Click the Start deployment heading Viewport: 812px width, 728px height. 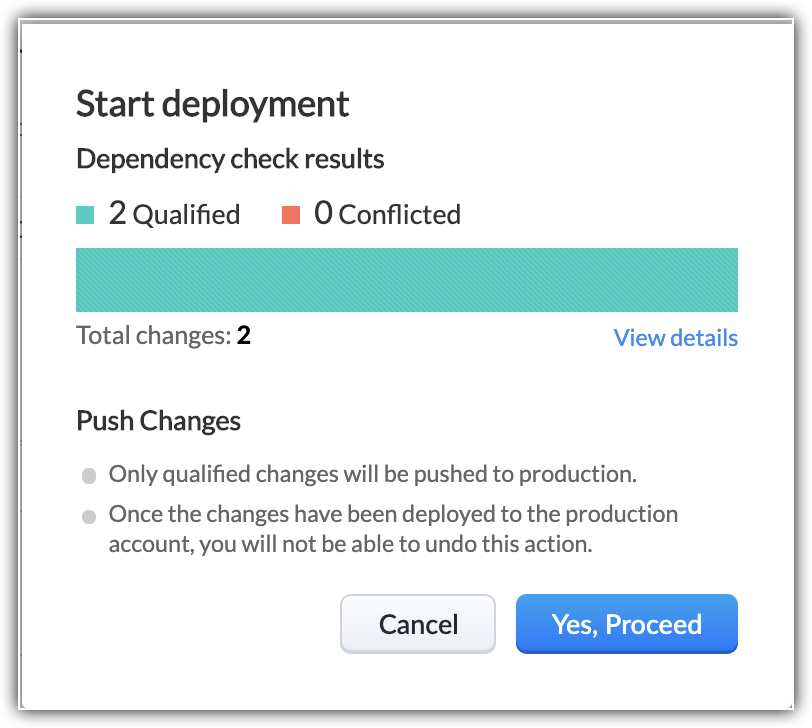click(x=213, y=103)
